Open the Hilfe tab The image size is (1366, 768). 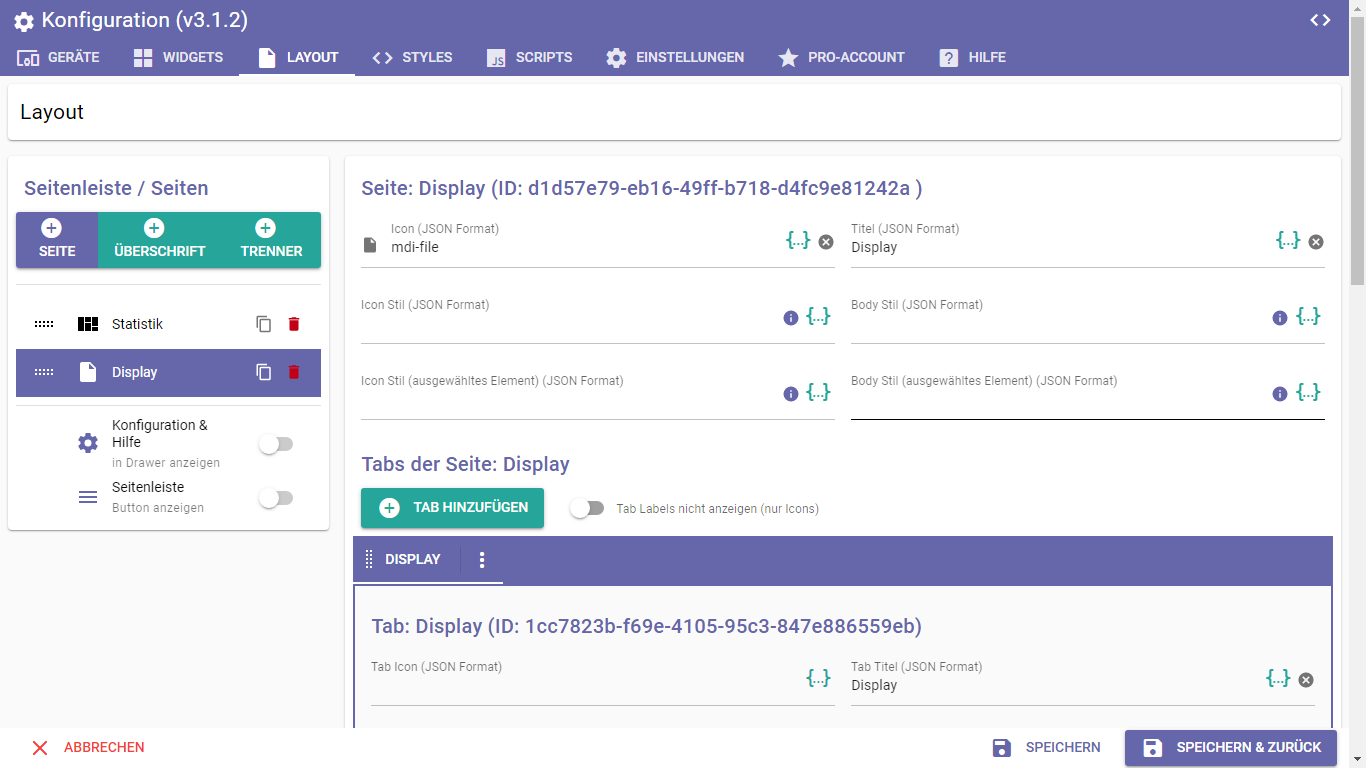(x=972, y=57)
